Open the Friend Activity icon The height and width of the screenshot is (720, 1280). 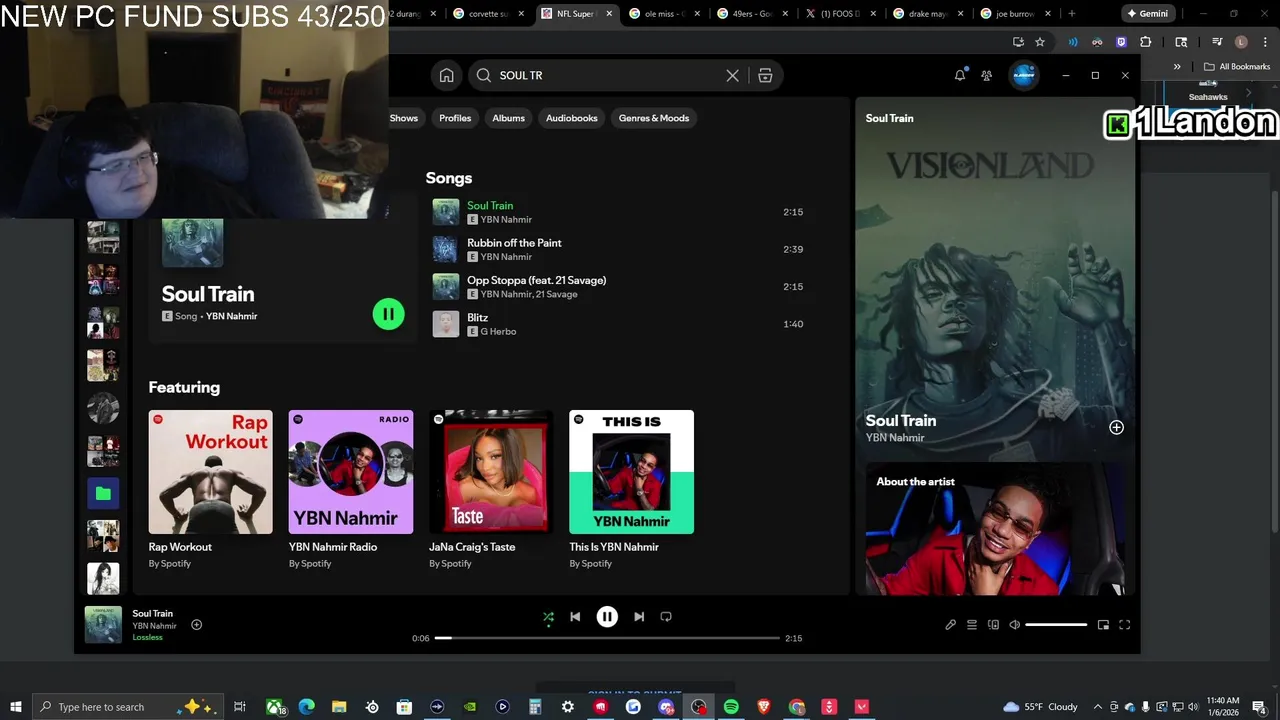987,75
